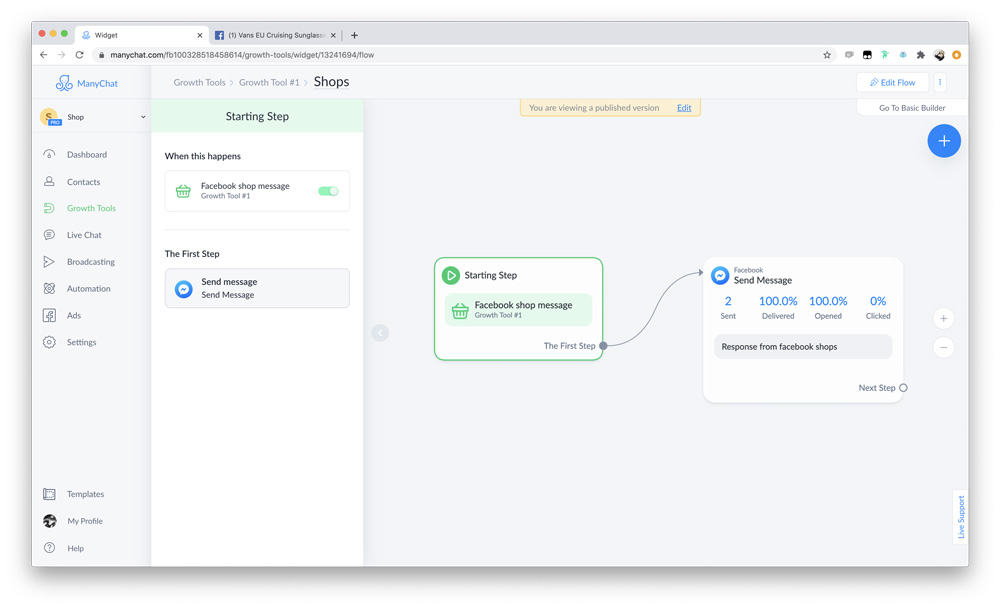Click Go To Basic Builder button
Screen dimensions: 1000x608
pos(912,108)
